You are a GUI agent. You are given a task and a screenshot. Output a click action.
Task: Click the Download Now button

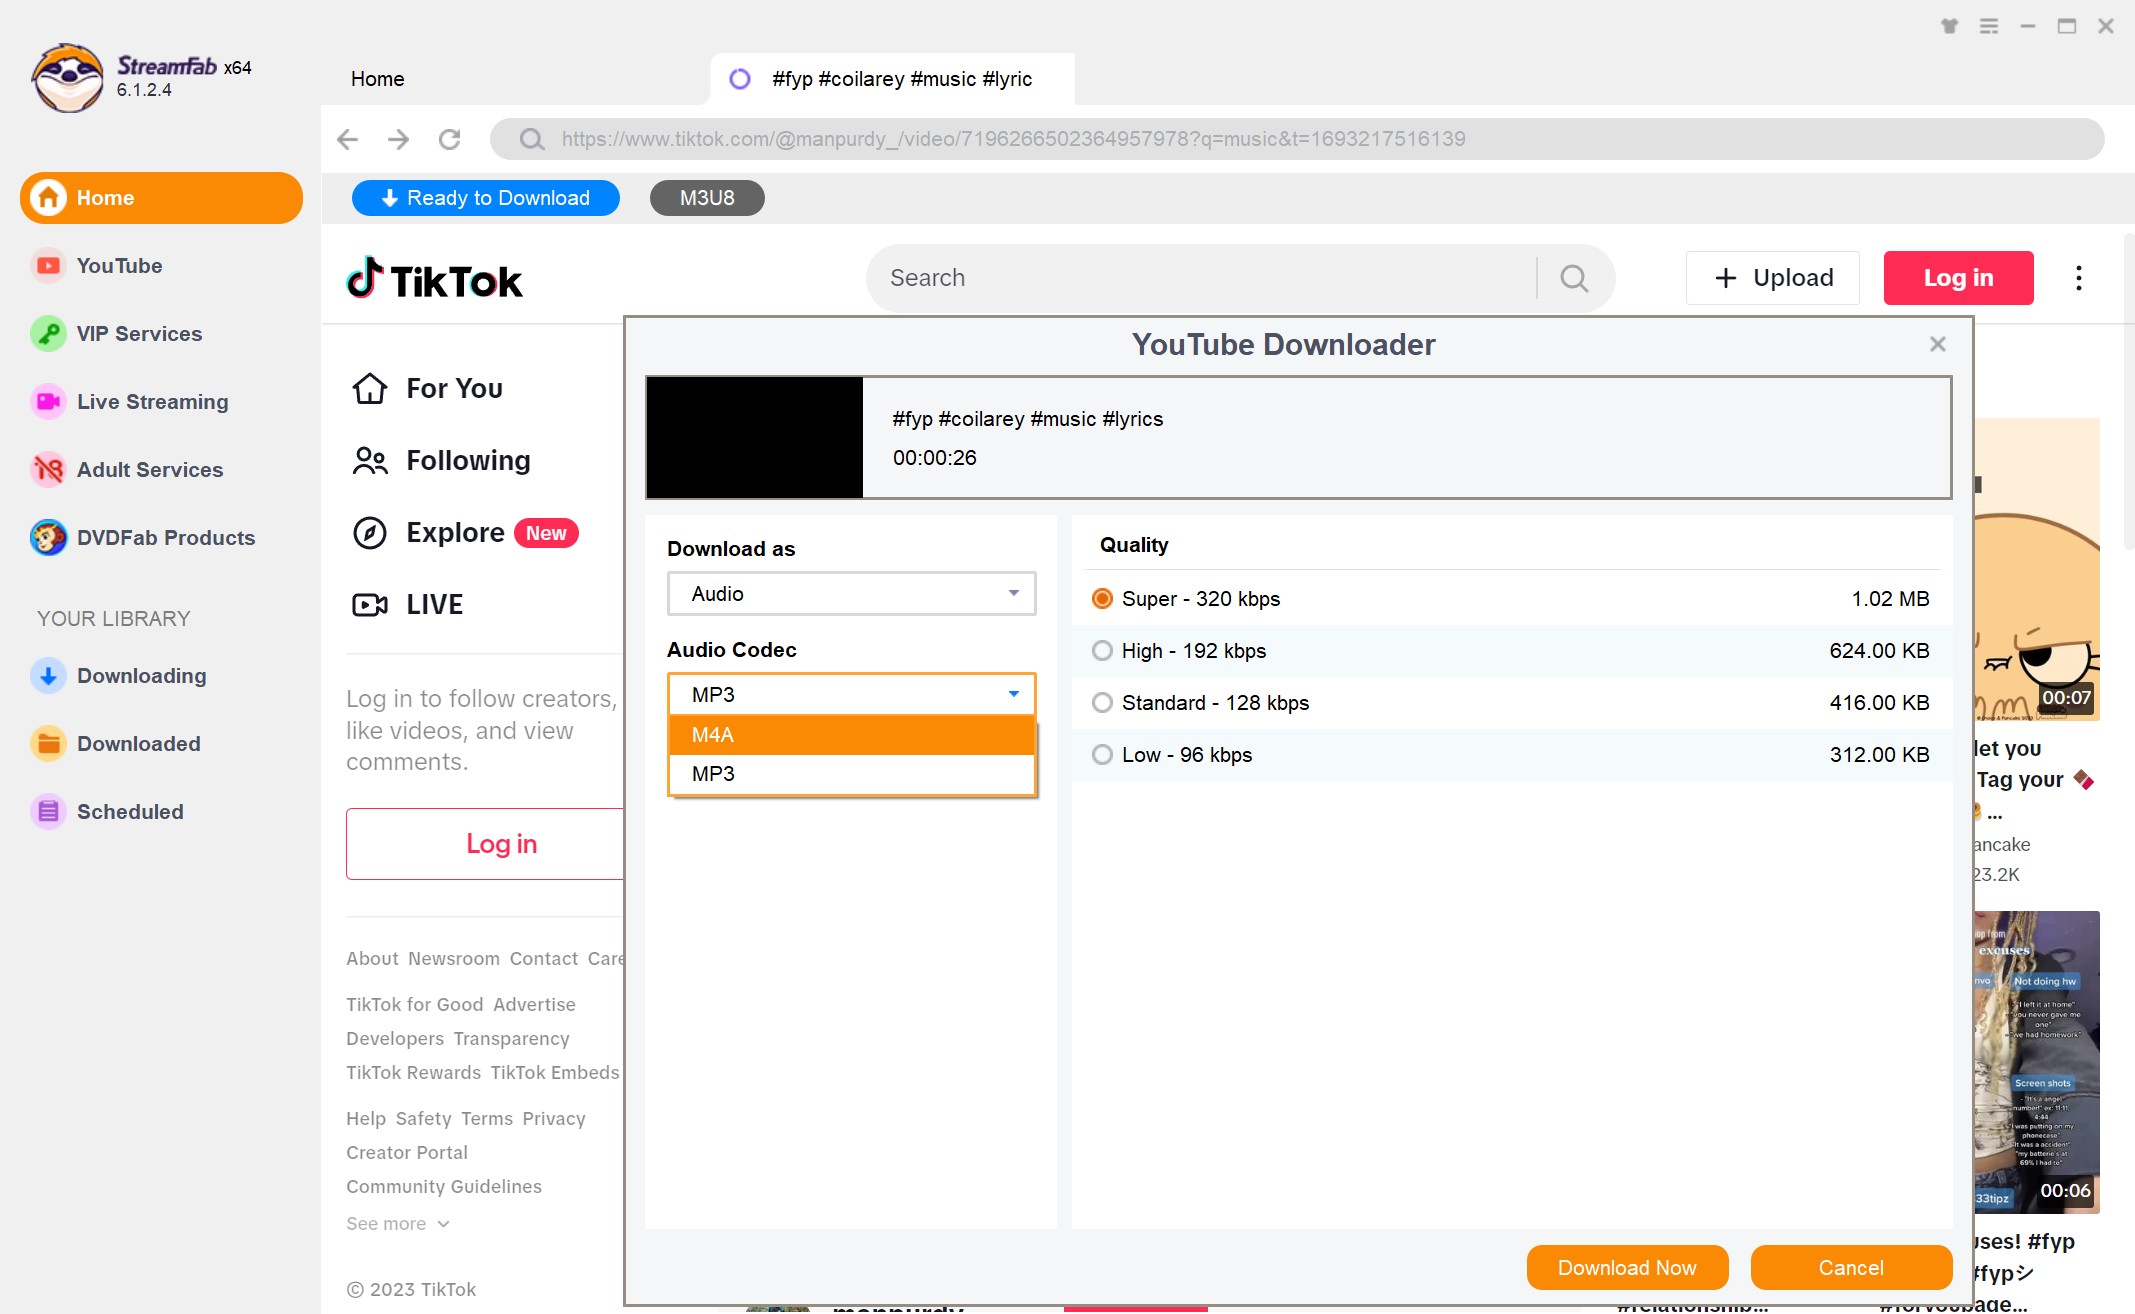(x=1627, y=1268)
